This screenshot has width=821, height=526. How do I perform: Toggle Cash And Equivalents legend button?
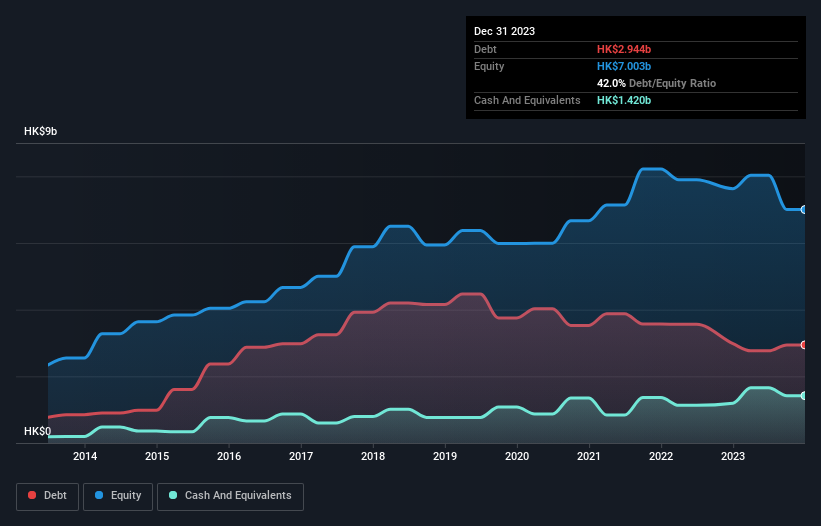[x=230, y=496]
